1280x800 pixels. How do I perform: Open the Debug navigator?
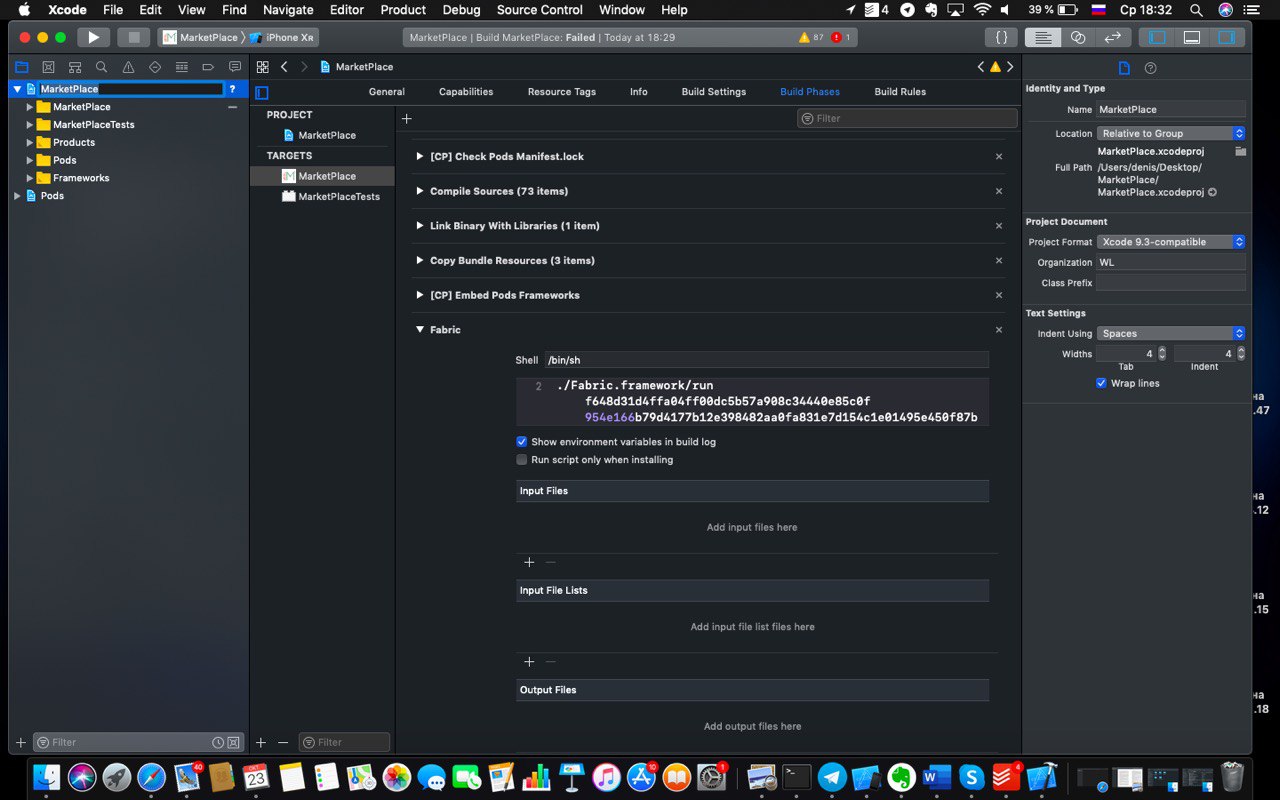click(x=181, y=67)
